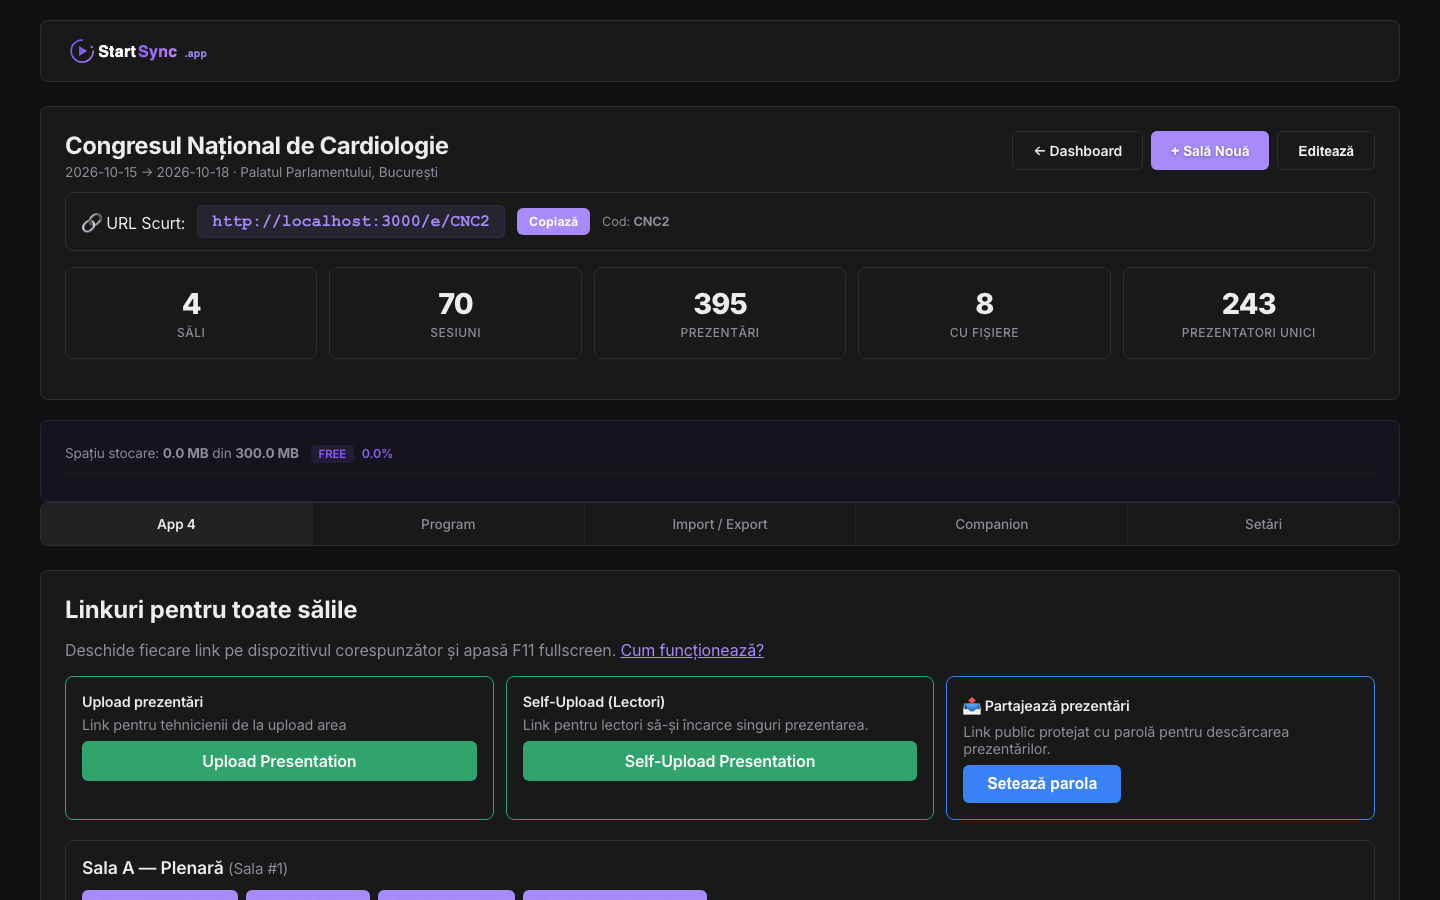Click the StartSync logo icon

point(81,51)
